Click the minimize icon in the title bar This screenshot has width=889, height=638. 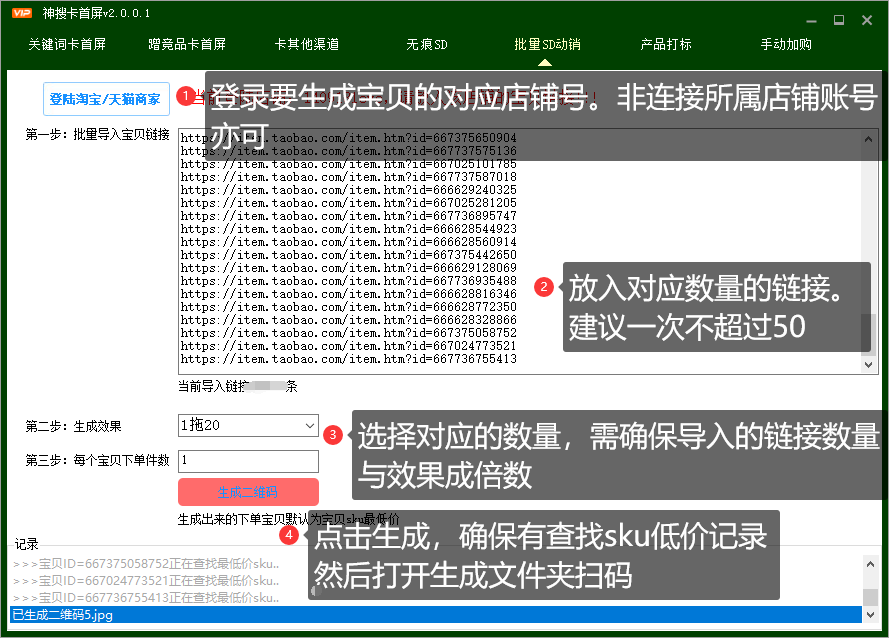pyautogui.click(x=812, y=19)
